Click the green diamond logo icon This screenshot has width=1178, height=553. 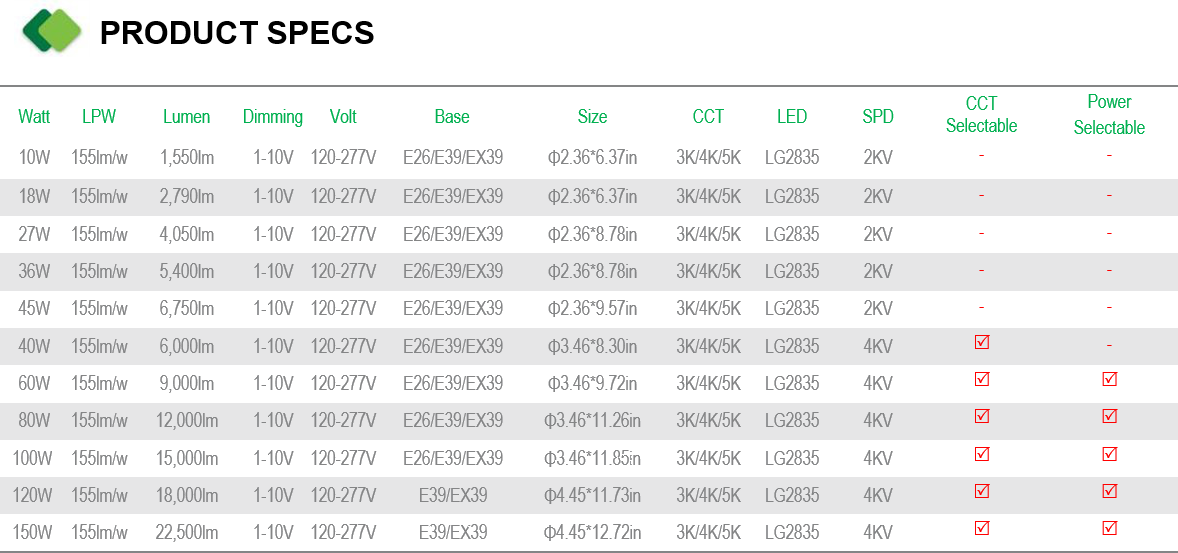(x=52, y=30)
